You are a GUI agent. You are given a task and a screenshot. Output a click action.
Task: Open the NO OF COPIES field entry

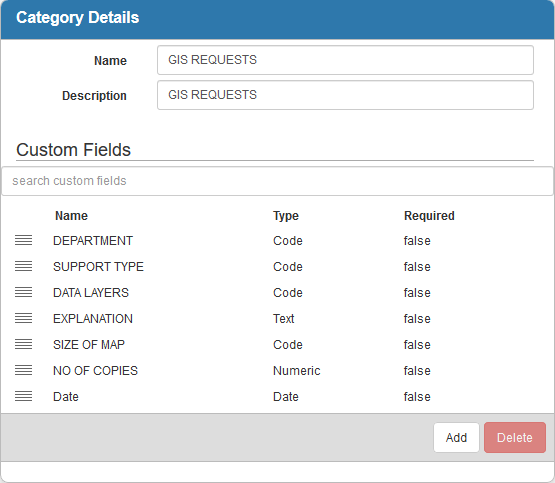pos(278,370)
